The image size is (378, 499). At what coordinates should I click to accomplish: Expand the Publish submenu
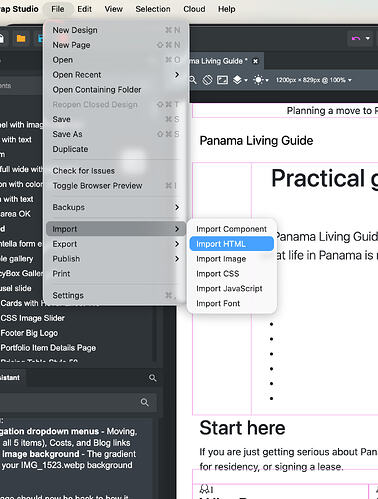[116, 259]
